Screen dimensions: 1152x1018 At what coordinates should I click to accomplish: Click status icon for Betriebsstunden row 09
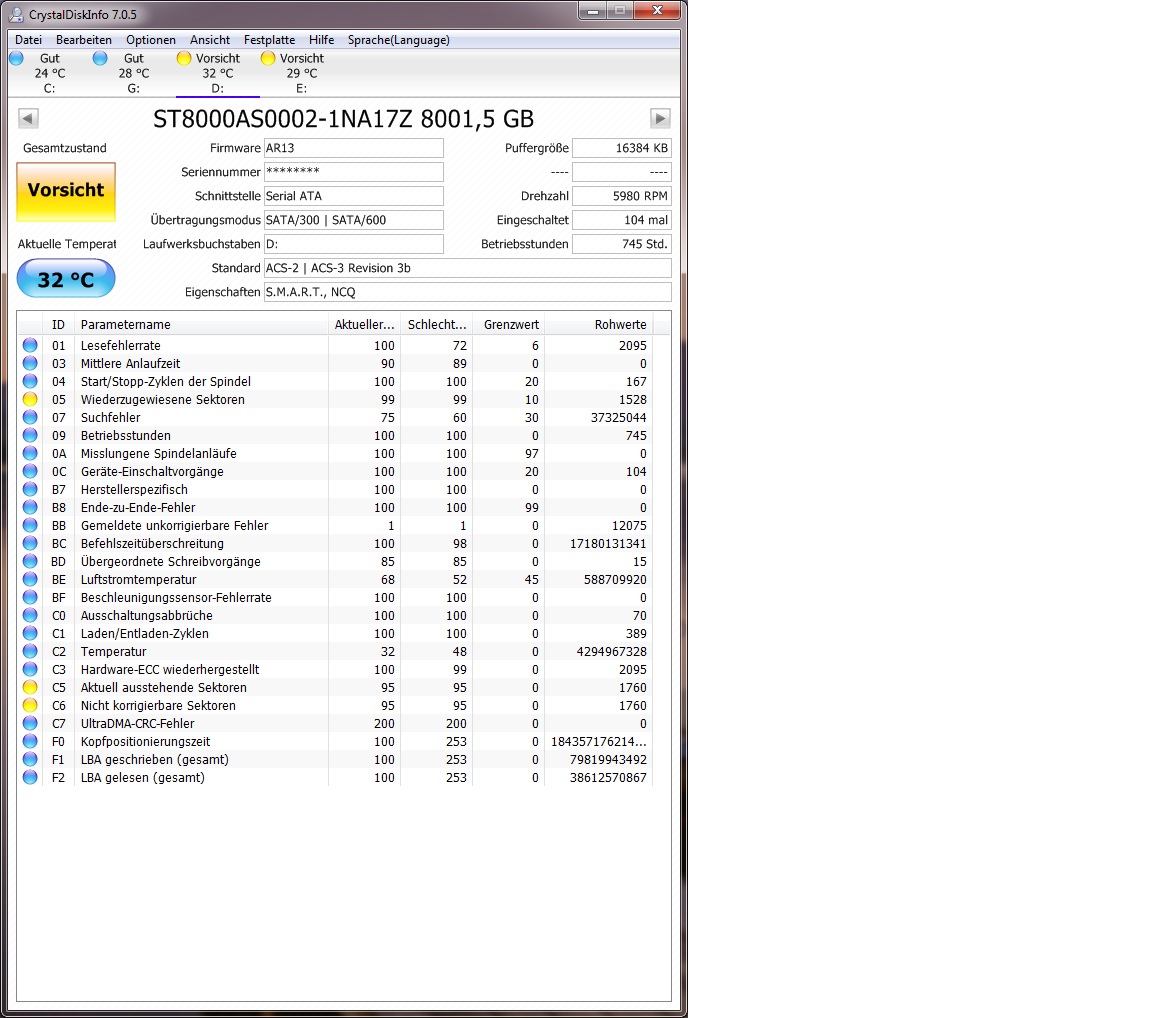pyautogui.click(x=30, y=435)
